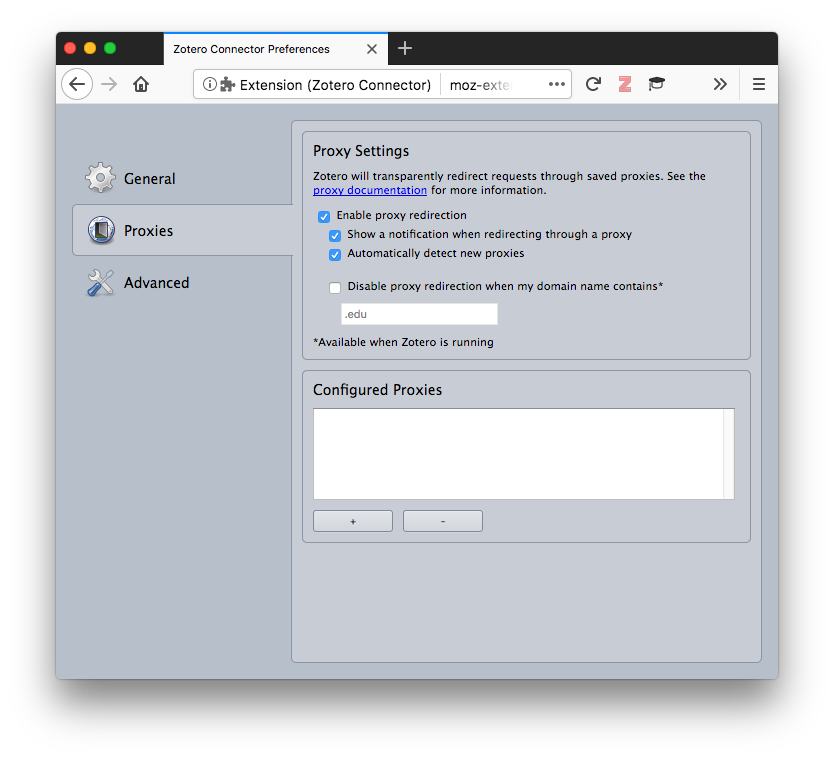Expand the toolbar overflow chevron menu
Image resolution: width=834 pixels, height=759 pixels.
pyautogui.click(x=720, y=84)
